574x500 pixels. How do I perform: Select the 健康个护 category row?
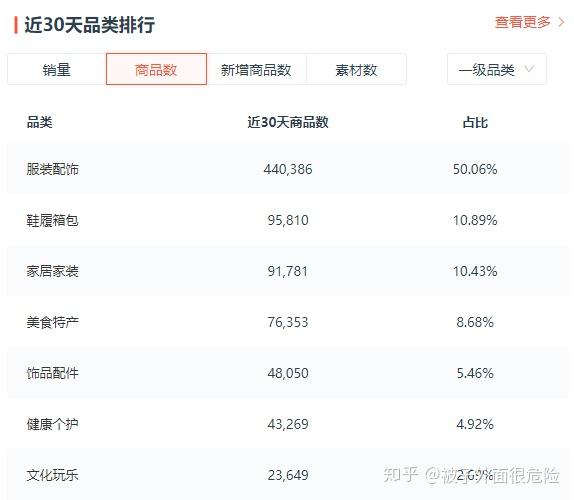click(x=288, y=424)
